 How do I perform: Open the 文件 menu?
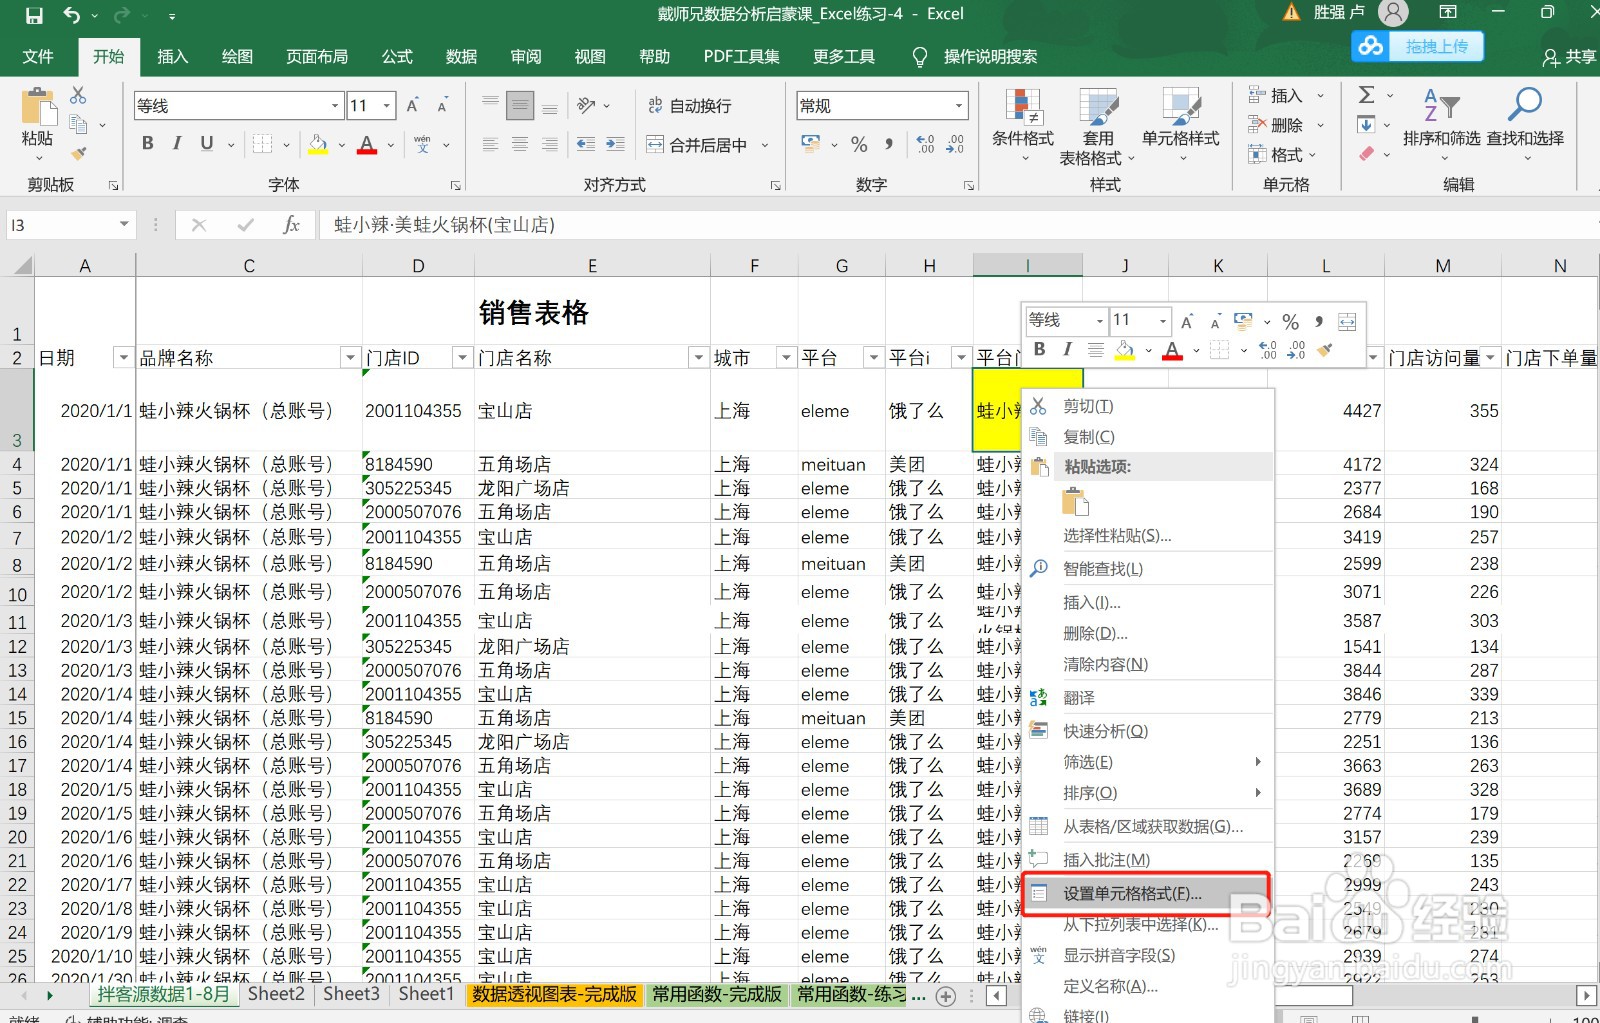pyautogui.click(x=38, y=57)
